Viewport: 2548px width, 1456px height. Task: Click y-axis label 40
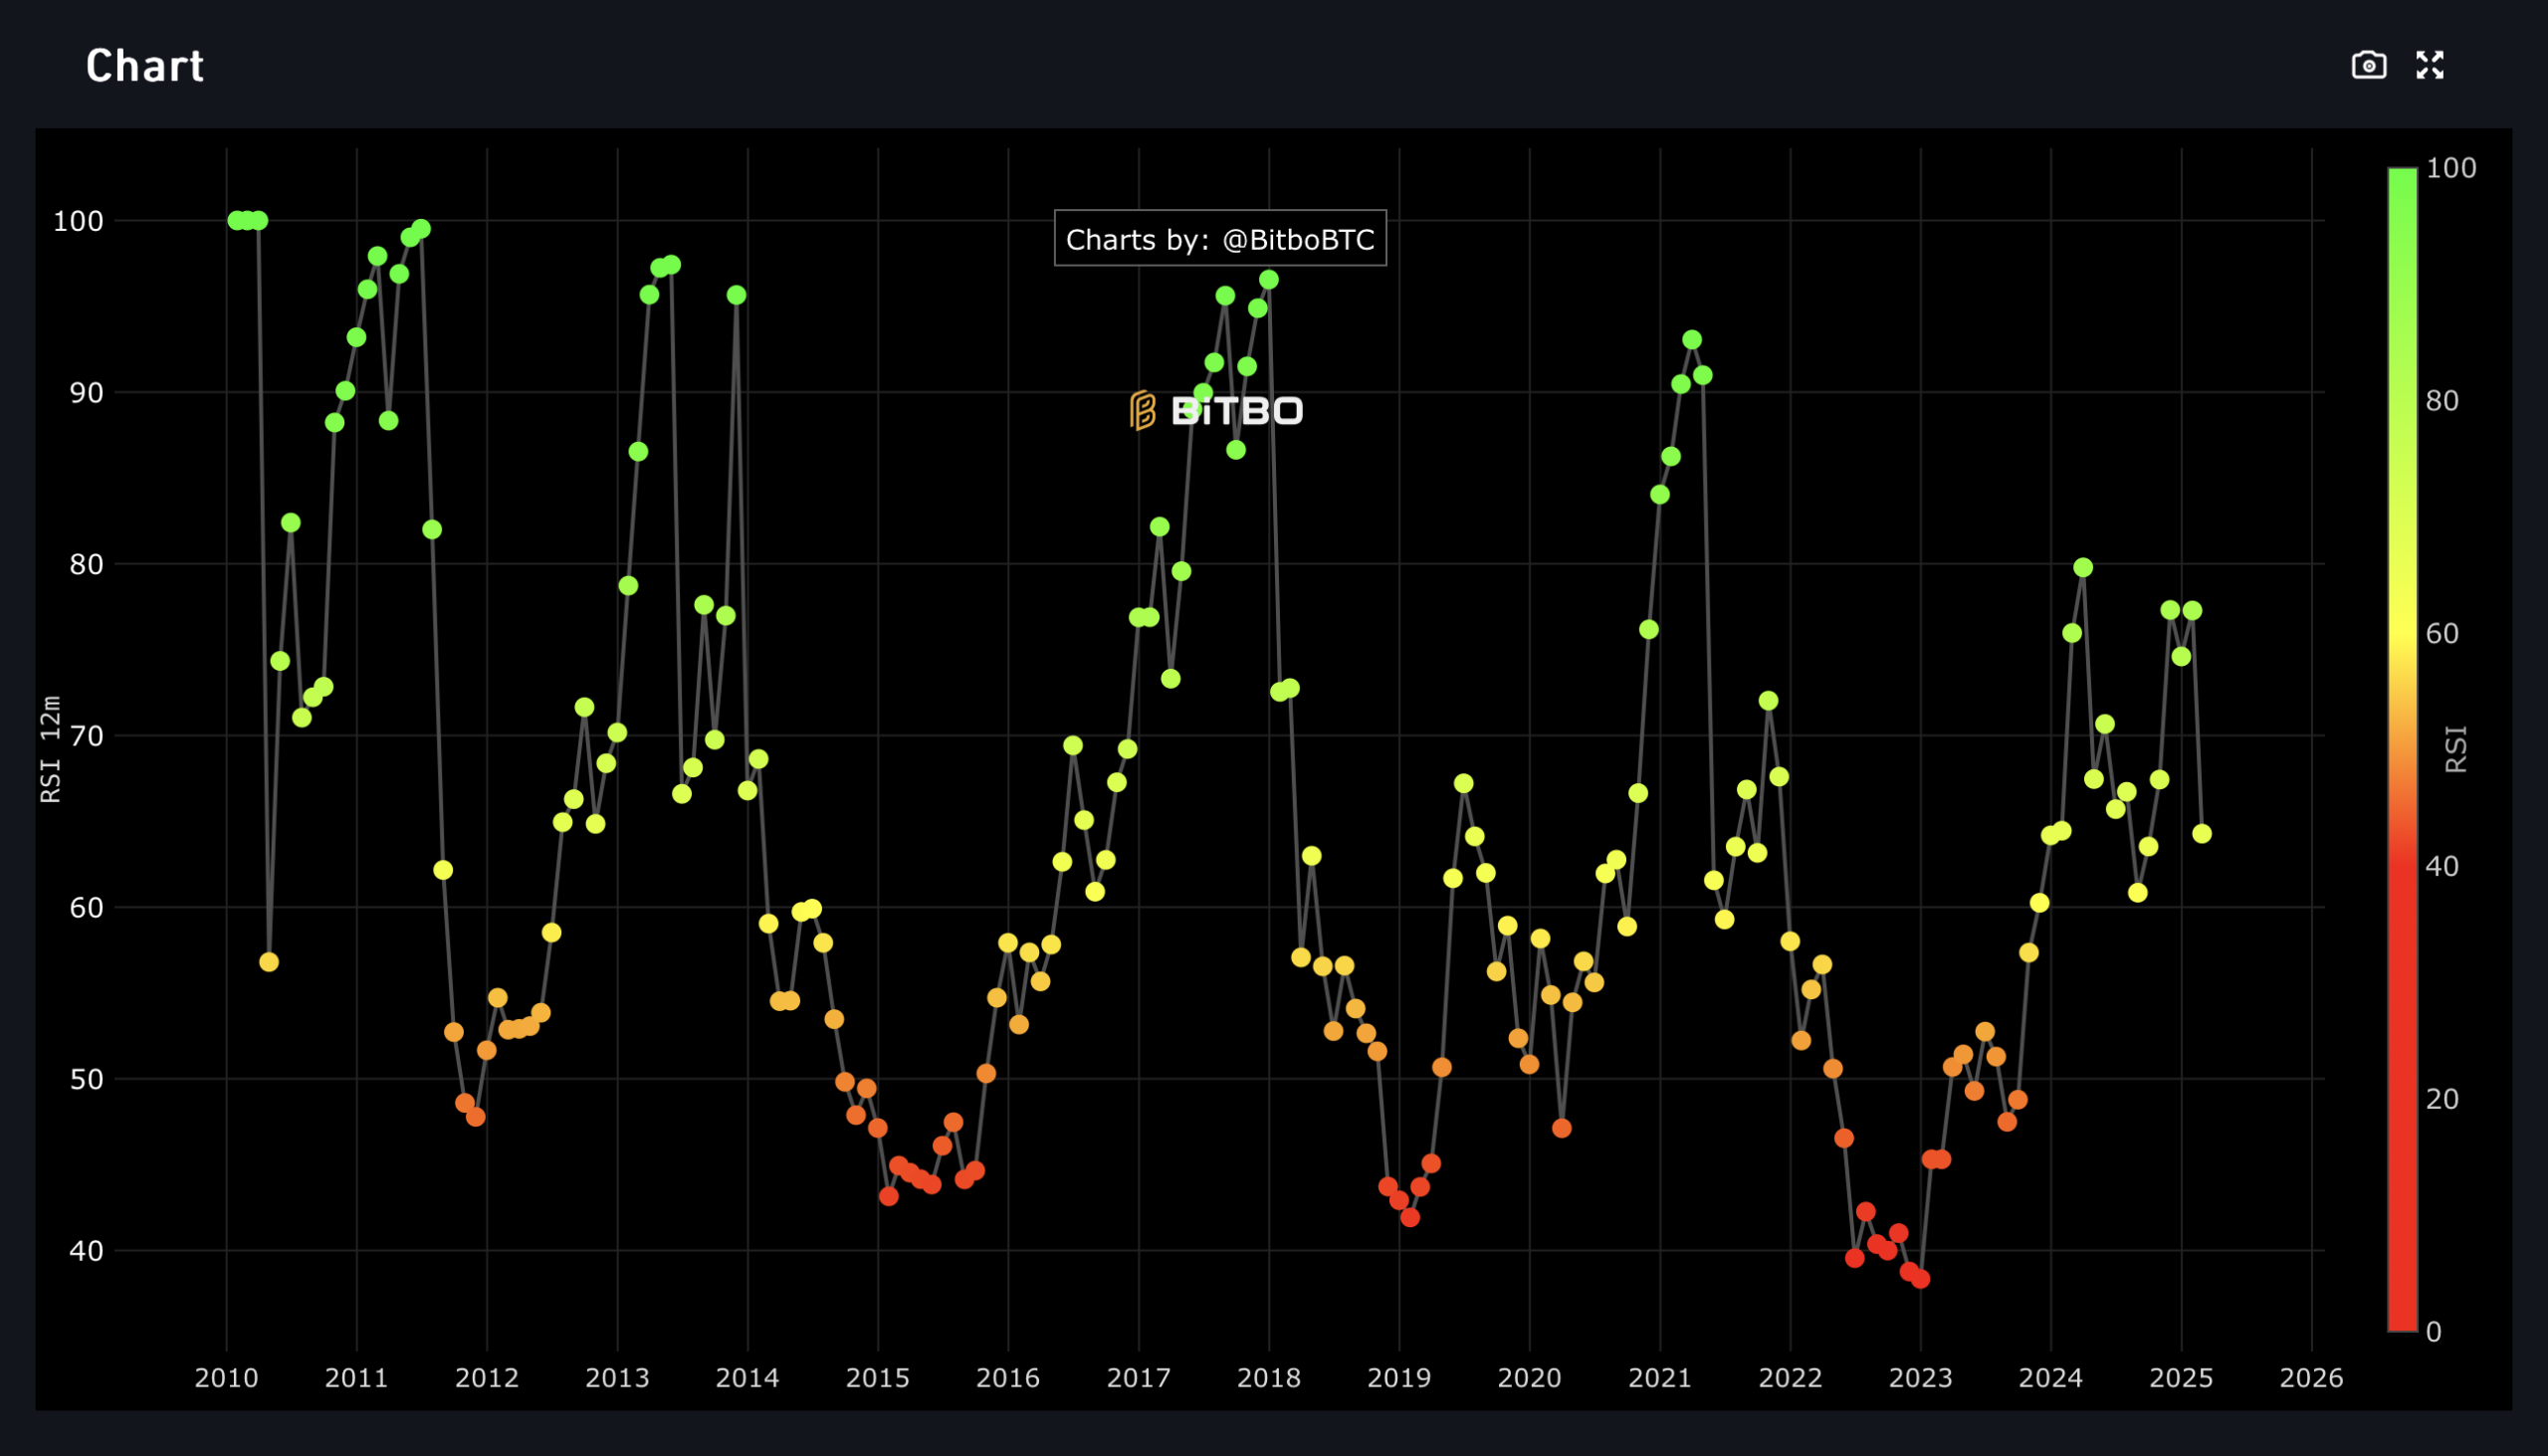86,1251
